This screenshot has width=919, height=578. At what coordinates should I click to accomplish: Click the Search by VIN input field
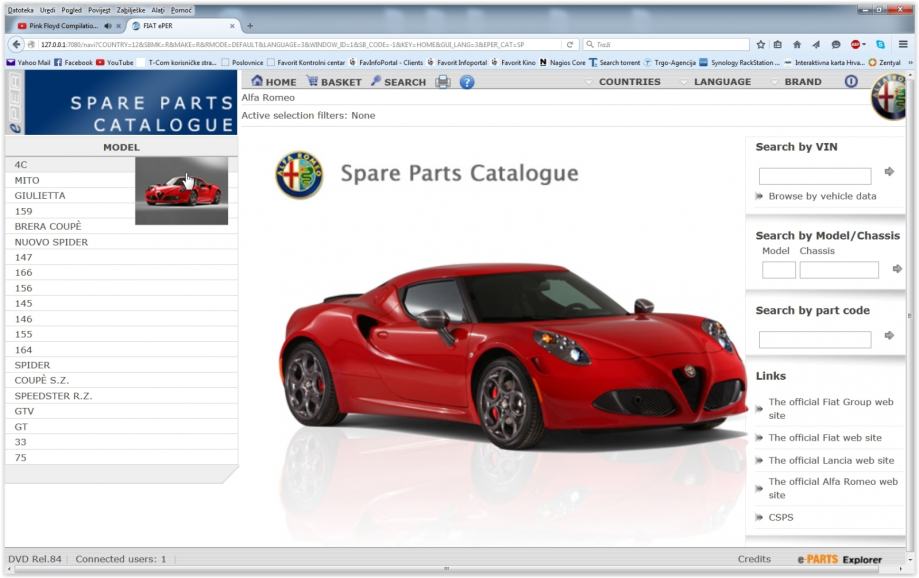tap(814, 176)
